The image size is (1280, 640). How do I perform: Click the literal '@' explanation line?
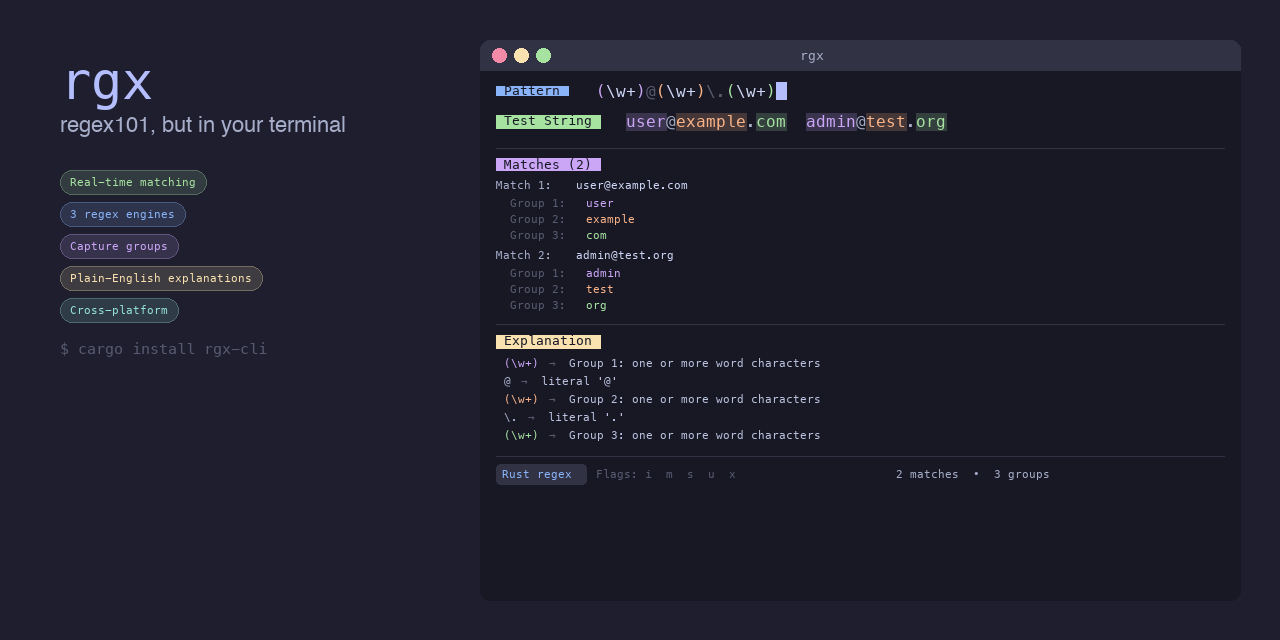[x=561, y=381]
